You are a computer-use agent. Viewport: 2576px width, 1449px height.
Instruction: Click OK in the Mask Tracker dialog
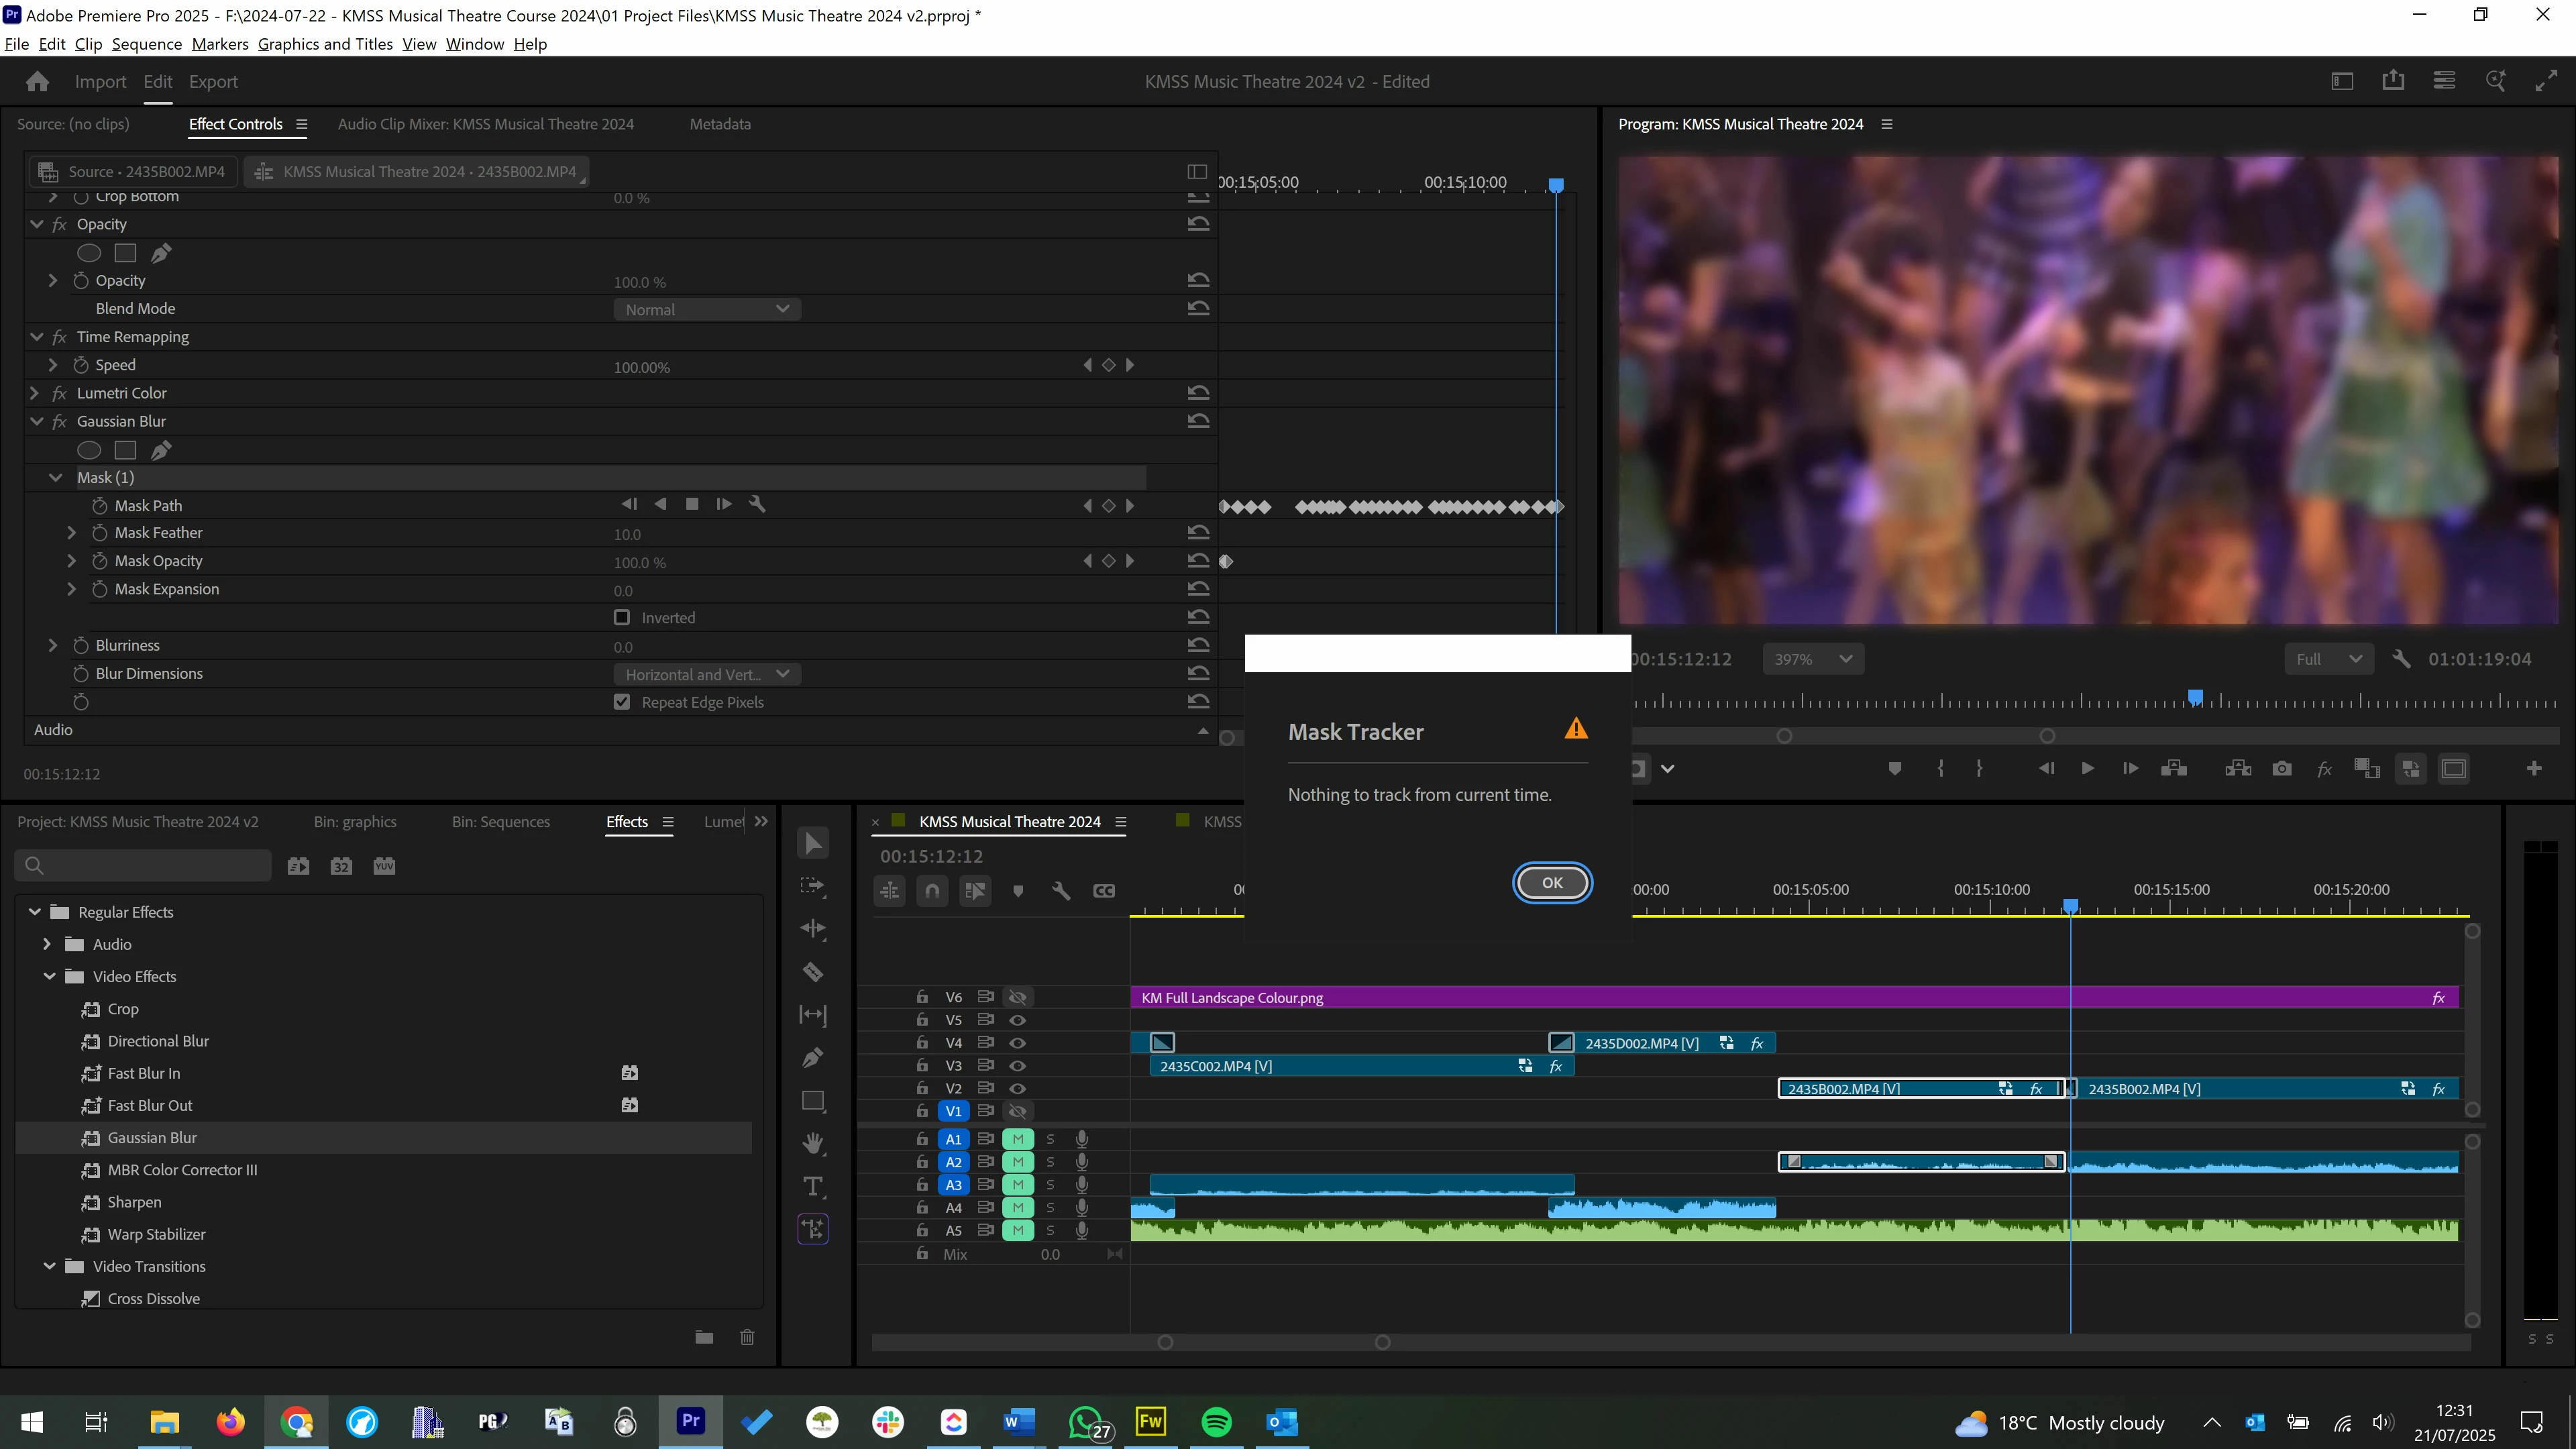click(1551, 883)
